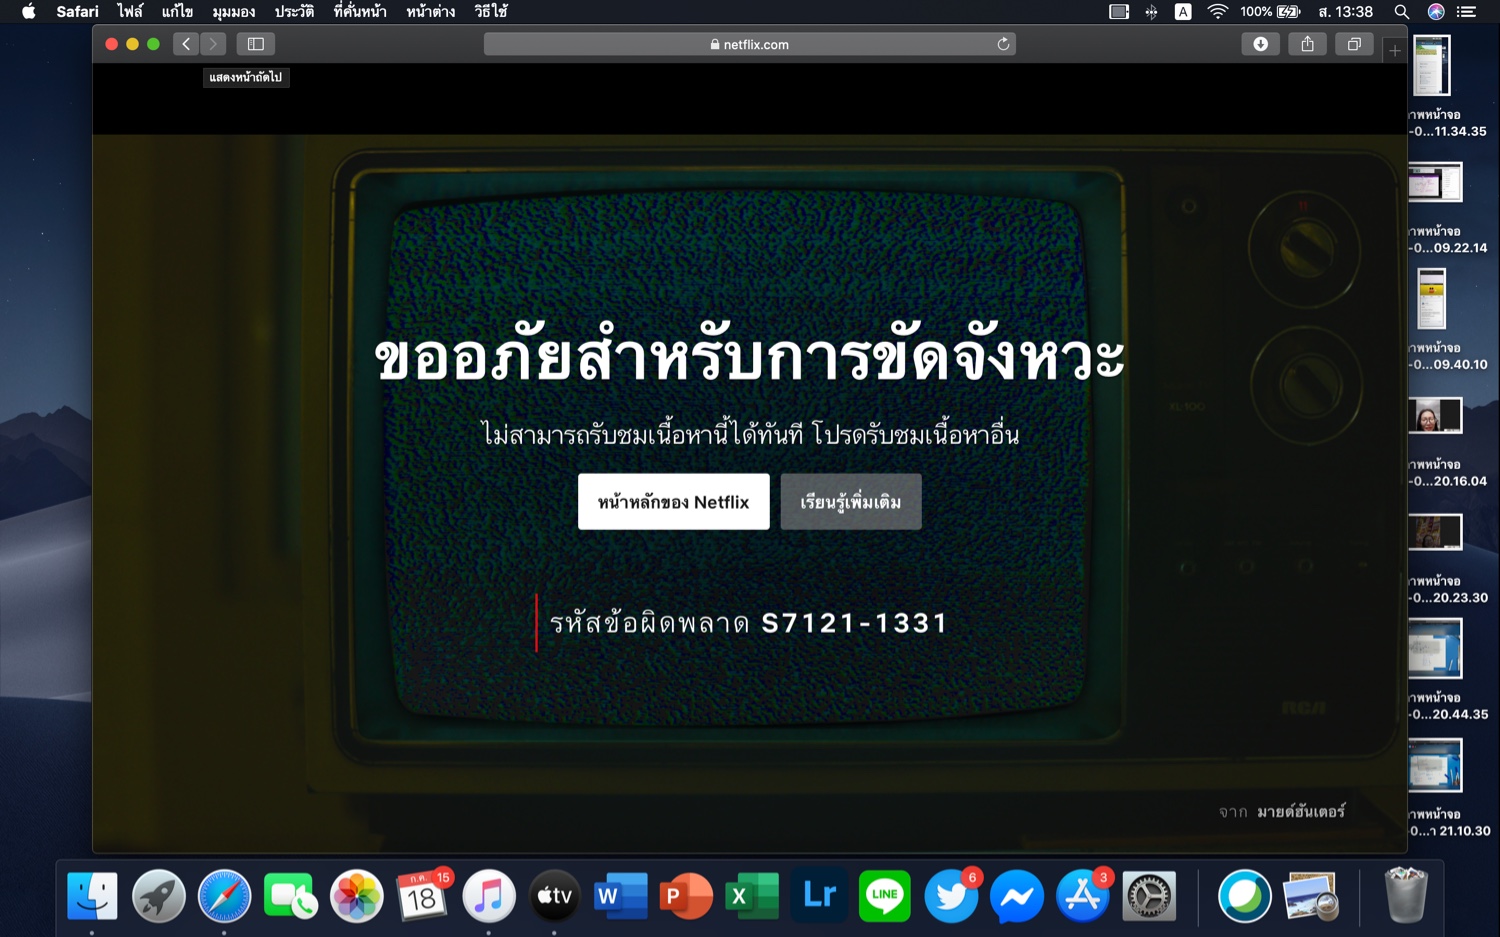1500x937 pixels.
Task: Open Bluetooth status menu
Action: coord(1151,12)
